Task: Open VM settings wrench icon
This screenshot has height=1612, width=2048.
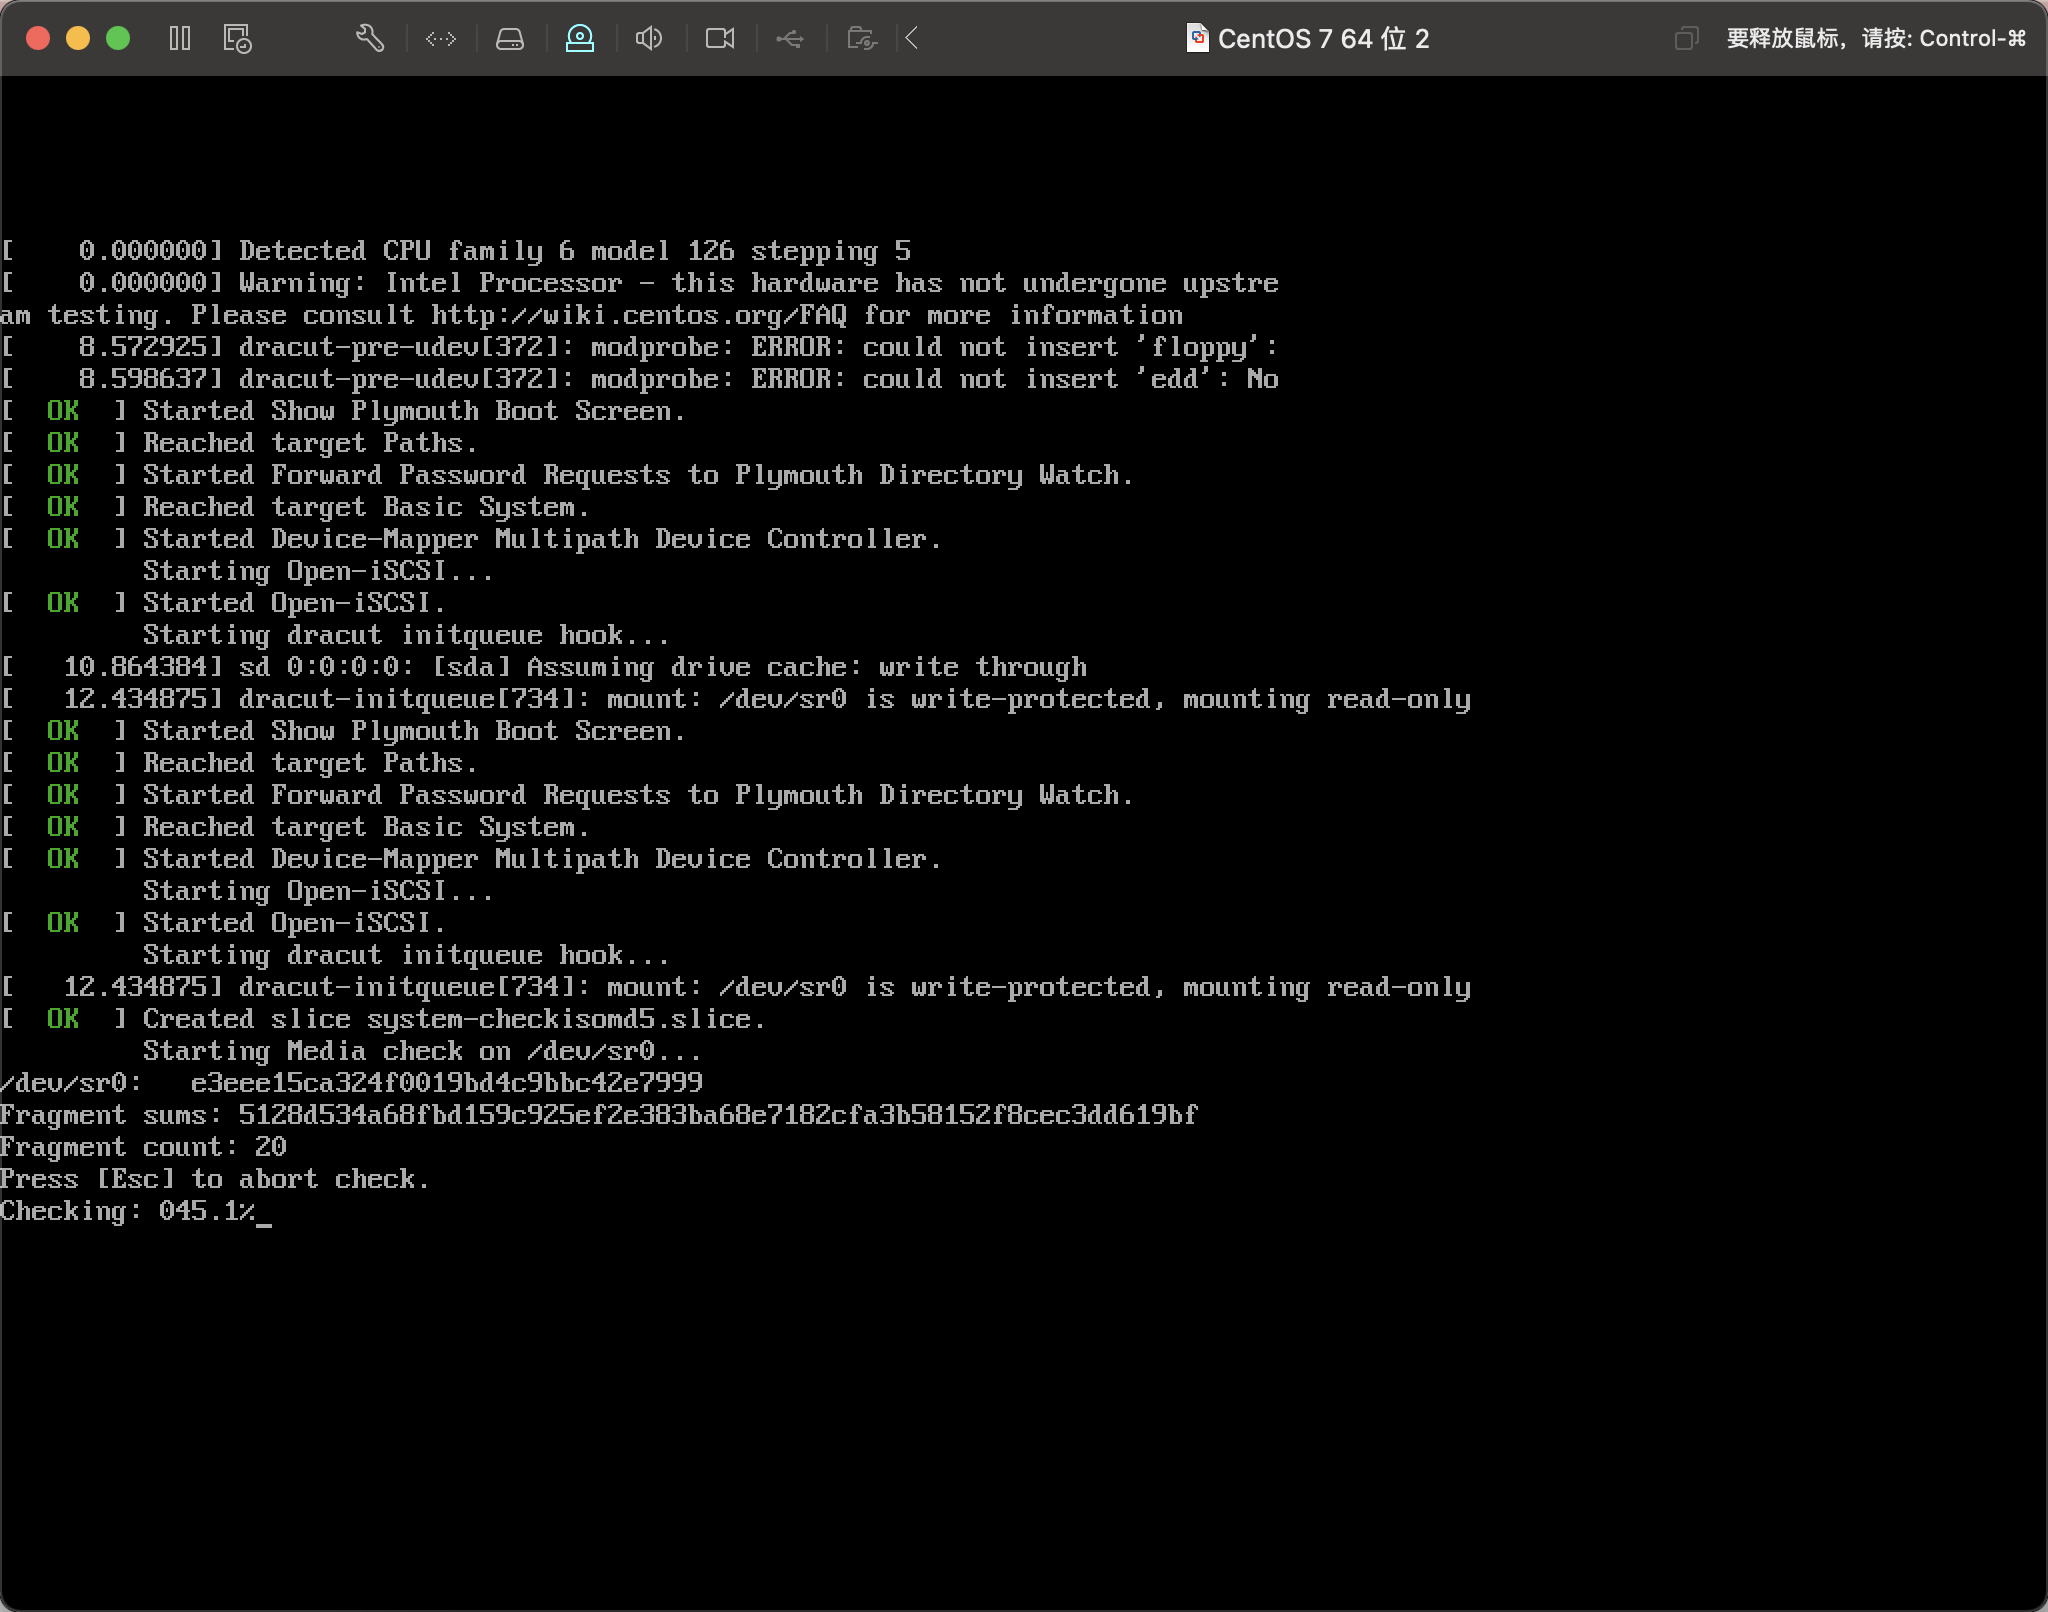Action: click(x=370, y=39)
